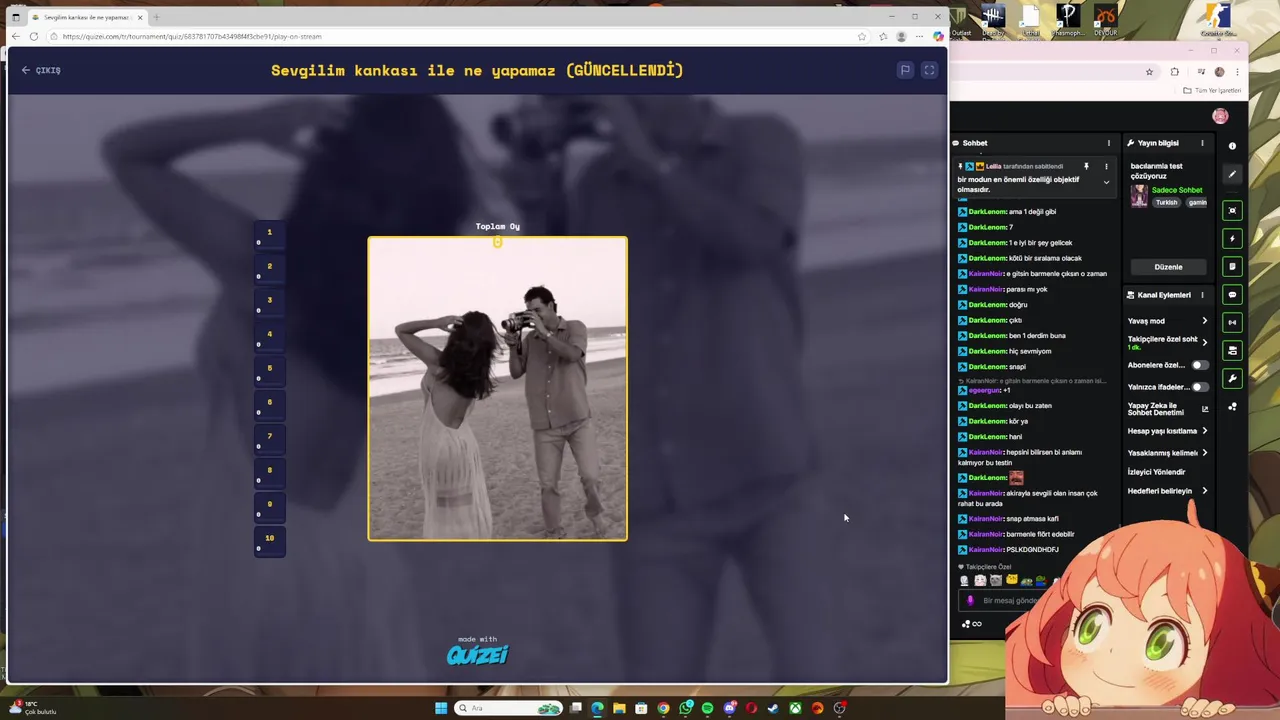Click the beach couple photo card

pos(497,388)
